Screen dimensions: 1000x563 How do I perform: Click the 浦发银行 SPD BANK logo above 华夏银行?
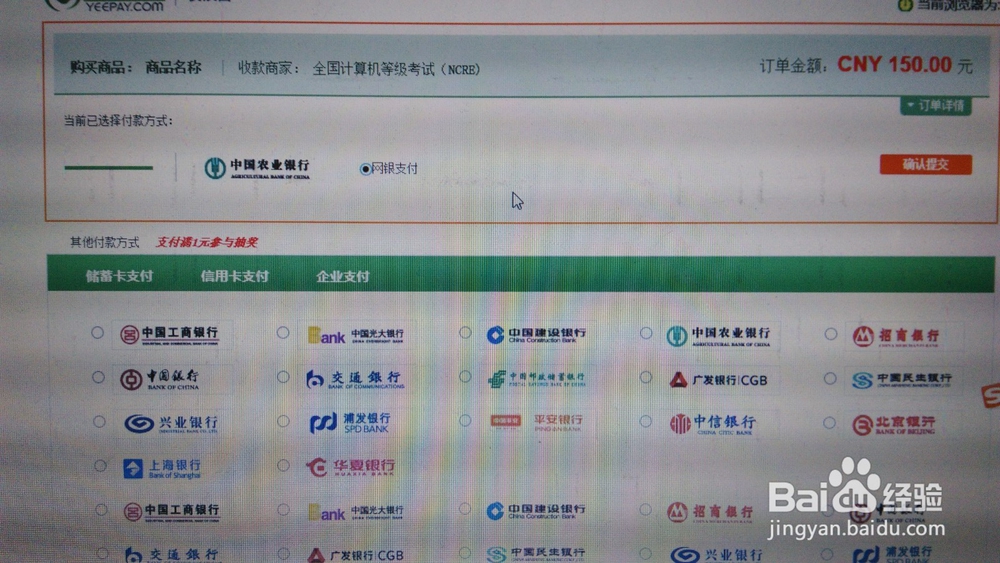pos(349,423)
